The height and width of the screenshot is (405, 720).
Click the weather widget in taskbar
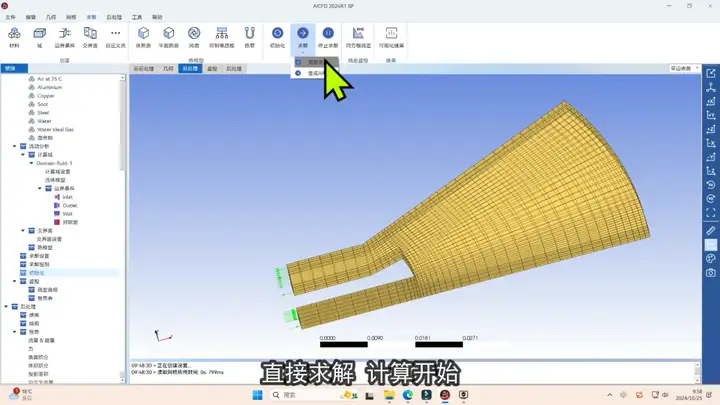click(21, 394)
